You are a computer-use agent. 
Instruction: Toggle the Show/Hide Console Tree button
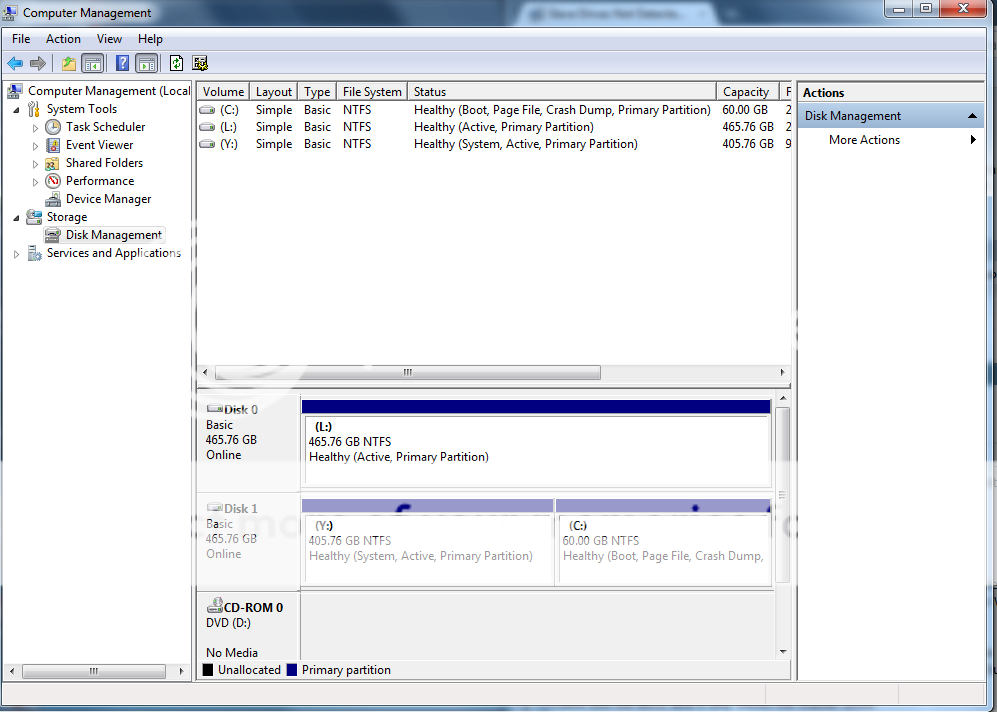93,63
